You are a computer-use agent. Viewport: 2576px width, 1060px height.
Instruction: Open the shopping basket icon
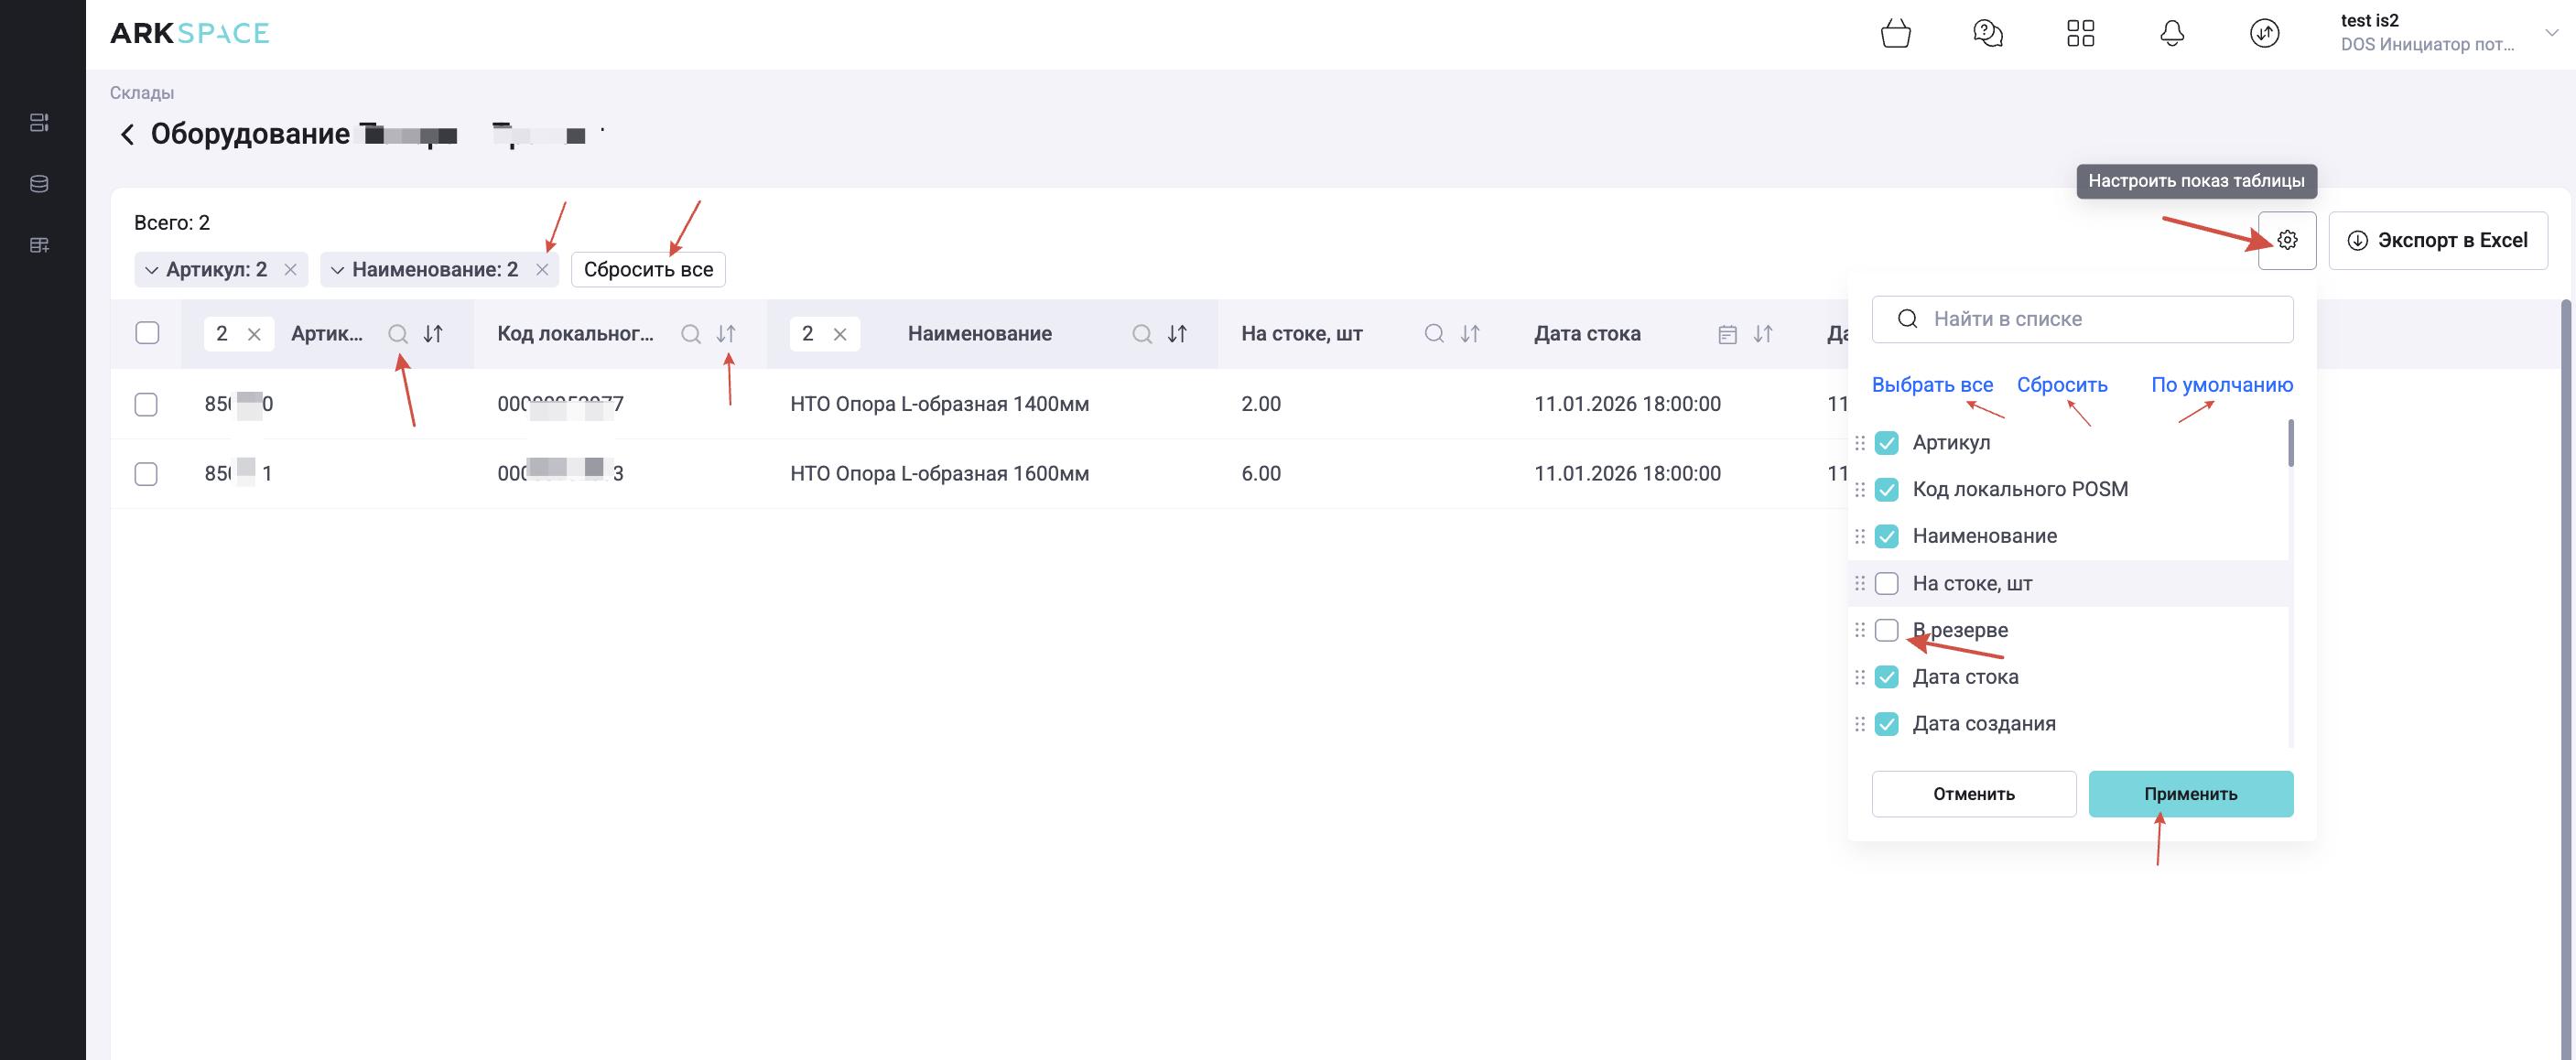(x=1895, y=34)
